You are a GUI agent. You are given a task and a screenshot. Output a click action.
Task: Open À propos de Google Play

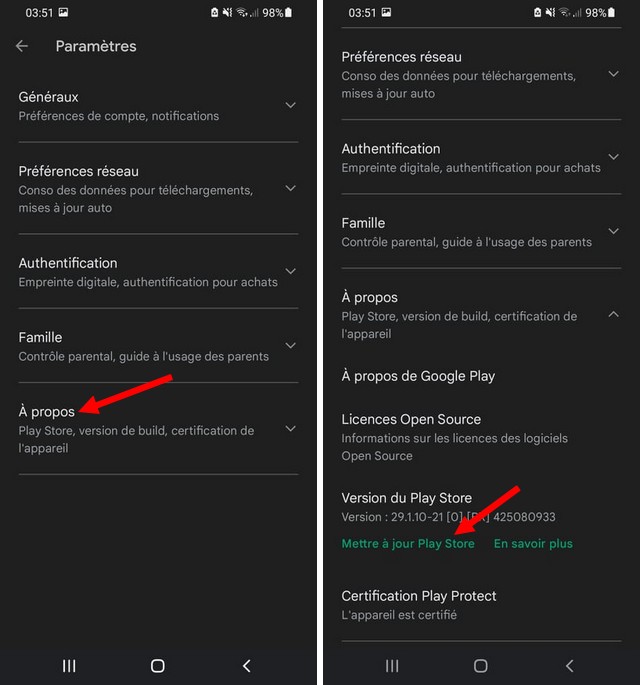418,376
